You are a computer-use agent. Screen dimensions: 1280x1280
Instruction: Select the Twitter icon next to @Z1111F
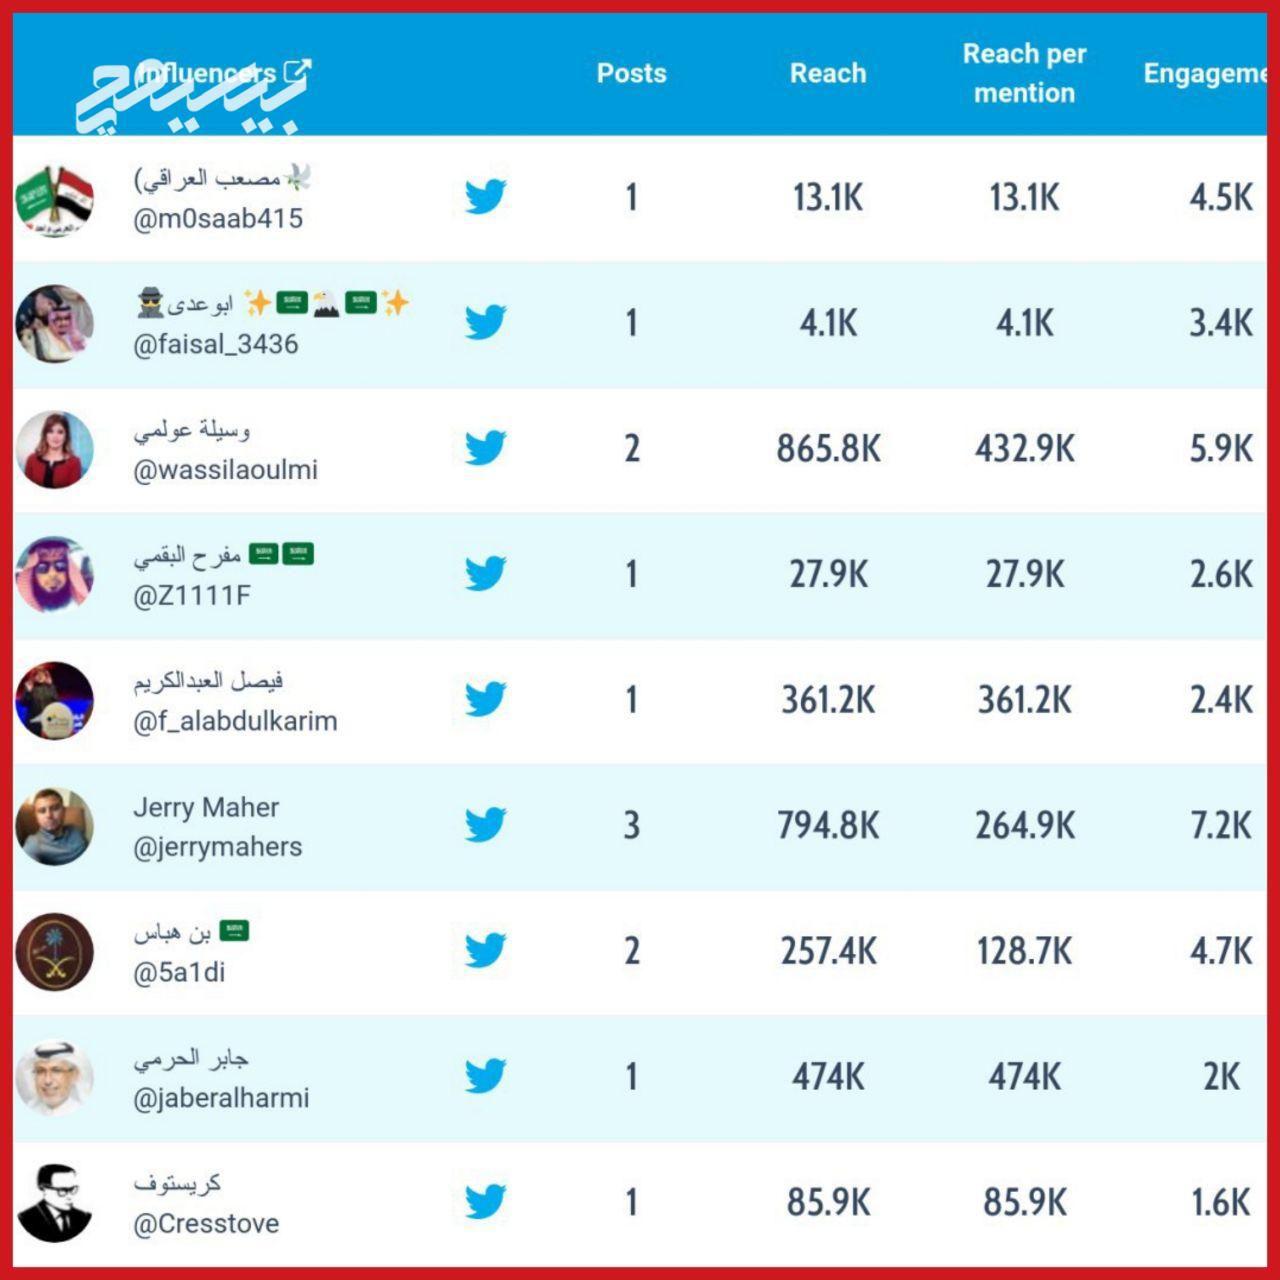coord(485,573)
